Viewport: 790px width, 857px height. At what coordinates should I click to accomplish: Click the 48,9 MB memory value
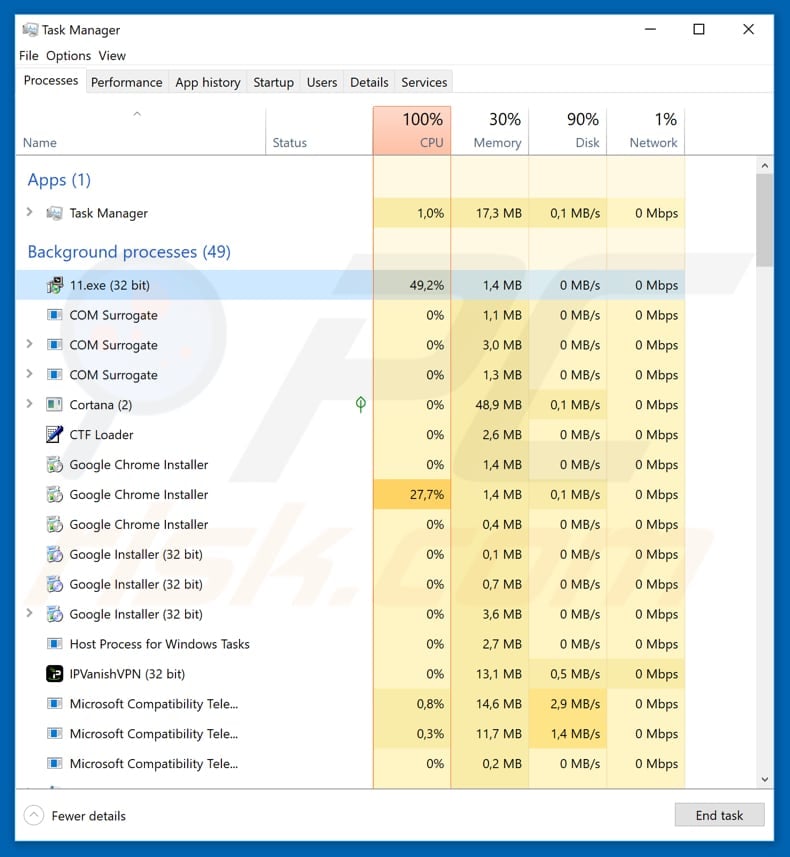(x=498, y=405)
